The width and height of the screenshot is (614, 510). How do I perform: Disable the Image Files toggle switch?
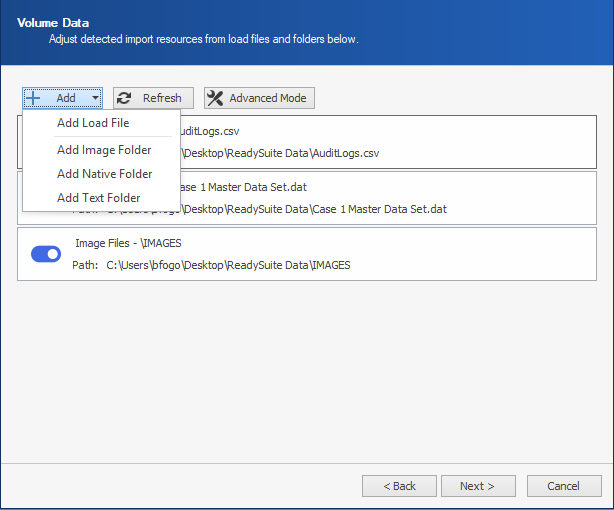pos(46,254)
